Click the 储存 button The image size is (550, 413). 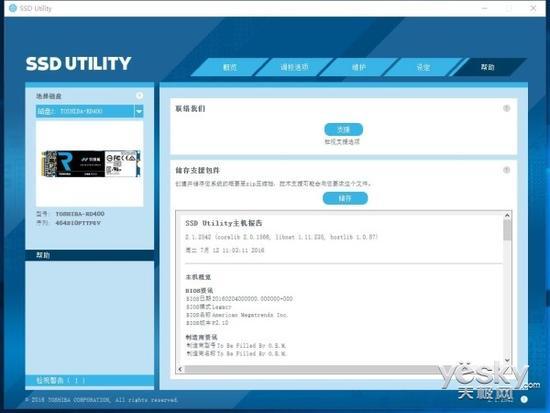click(x=345, y=198)
